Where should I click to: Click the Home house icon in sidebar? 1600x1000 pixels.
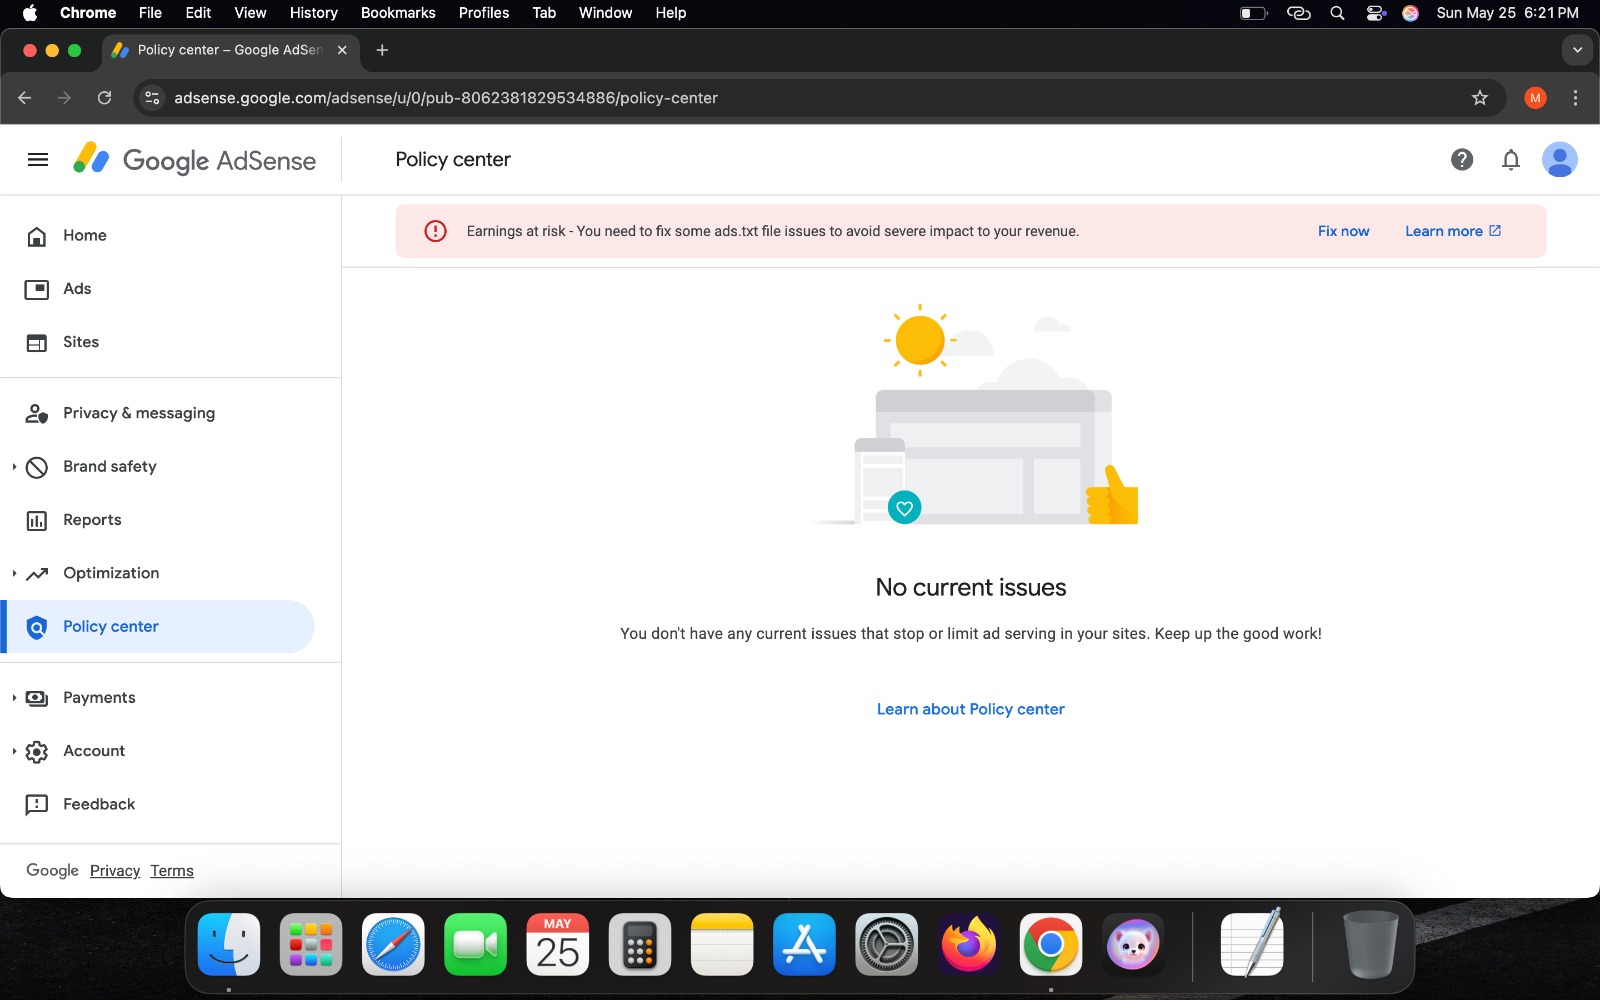pyautogui.click(x=37, y=236)
